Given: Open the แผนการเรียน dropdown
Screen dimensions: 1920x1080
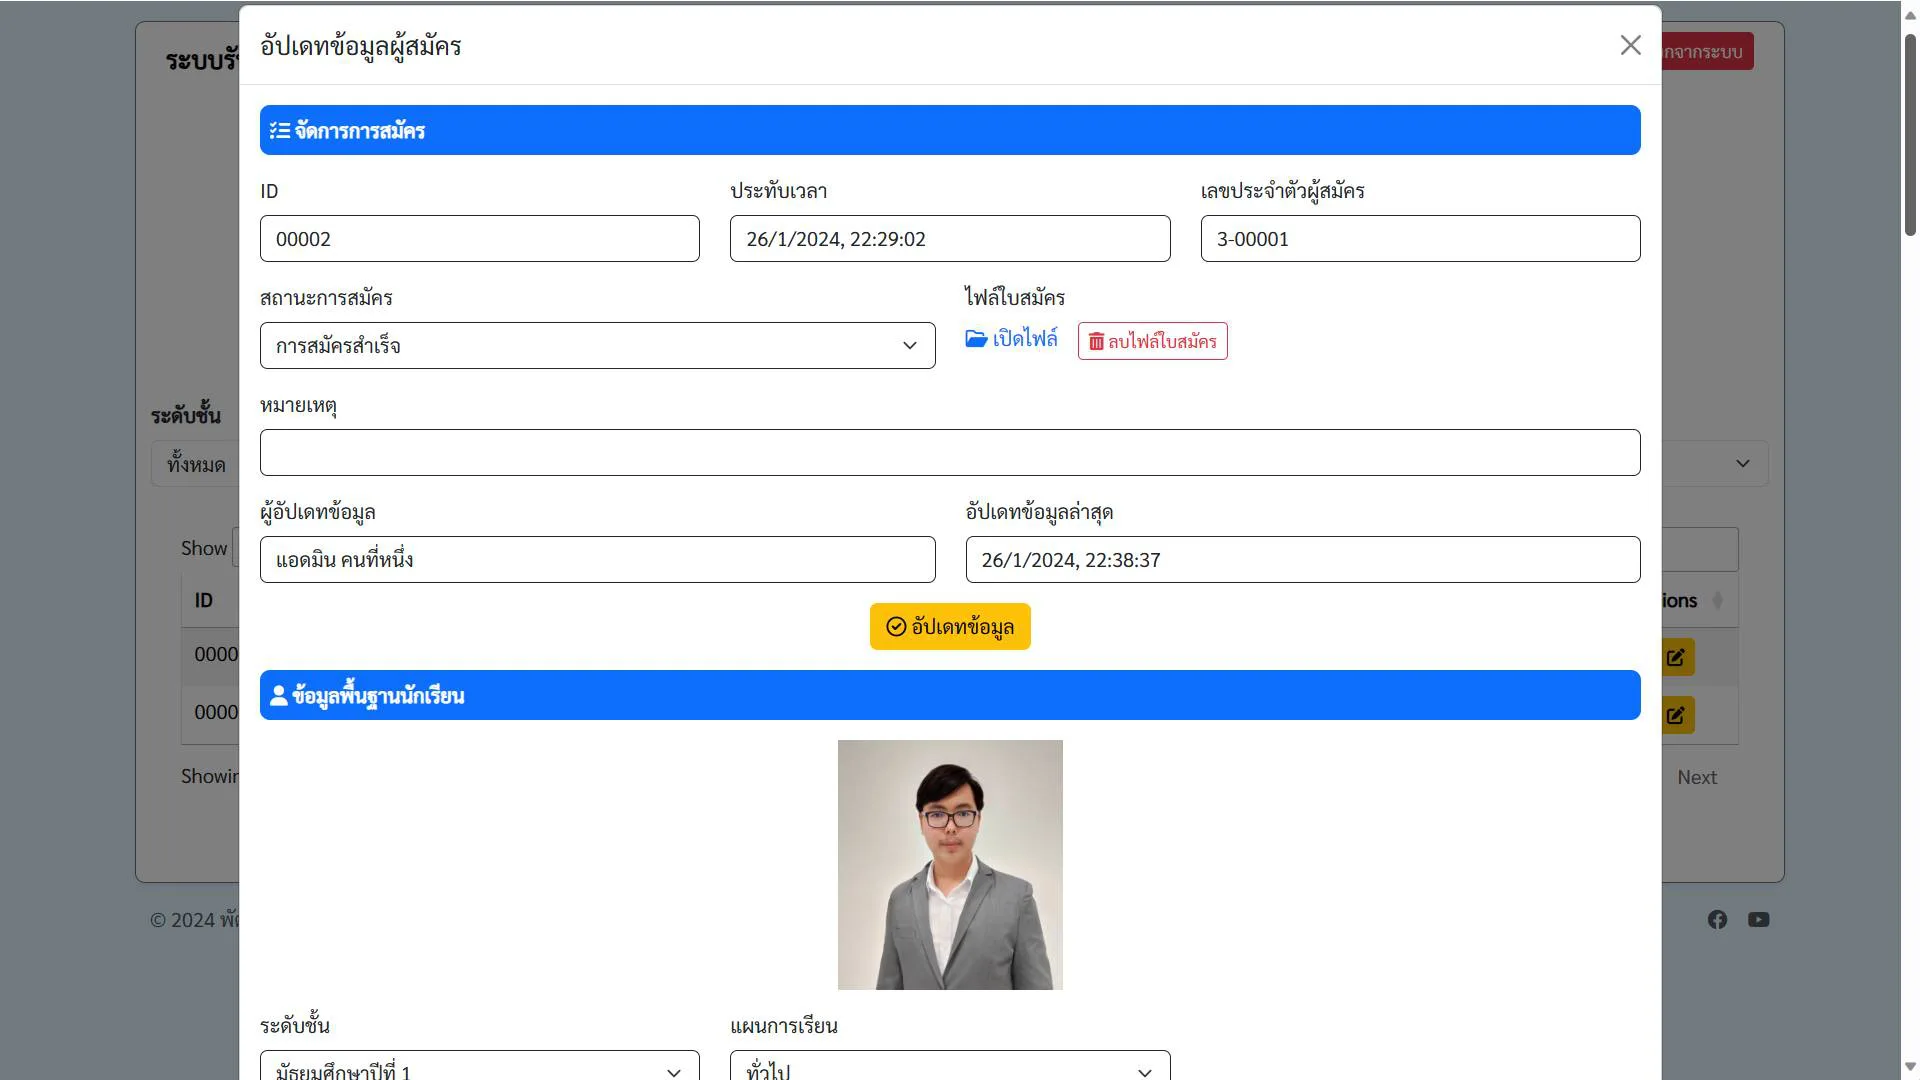Looking at the screenshot, I should point(949,1066).
